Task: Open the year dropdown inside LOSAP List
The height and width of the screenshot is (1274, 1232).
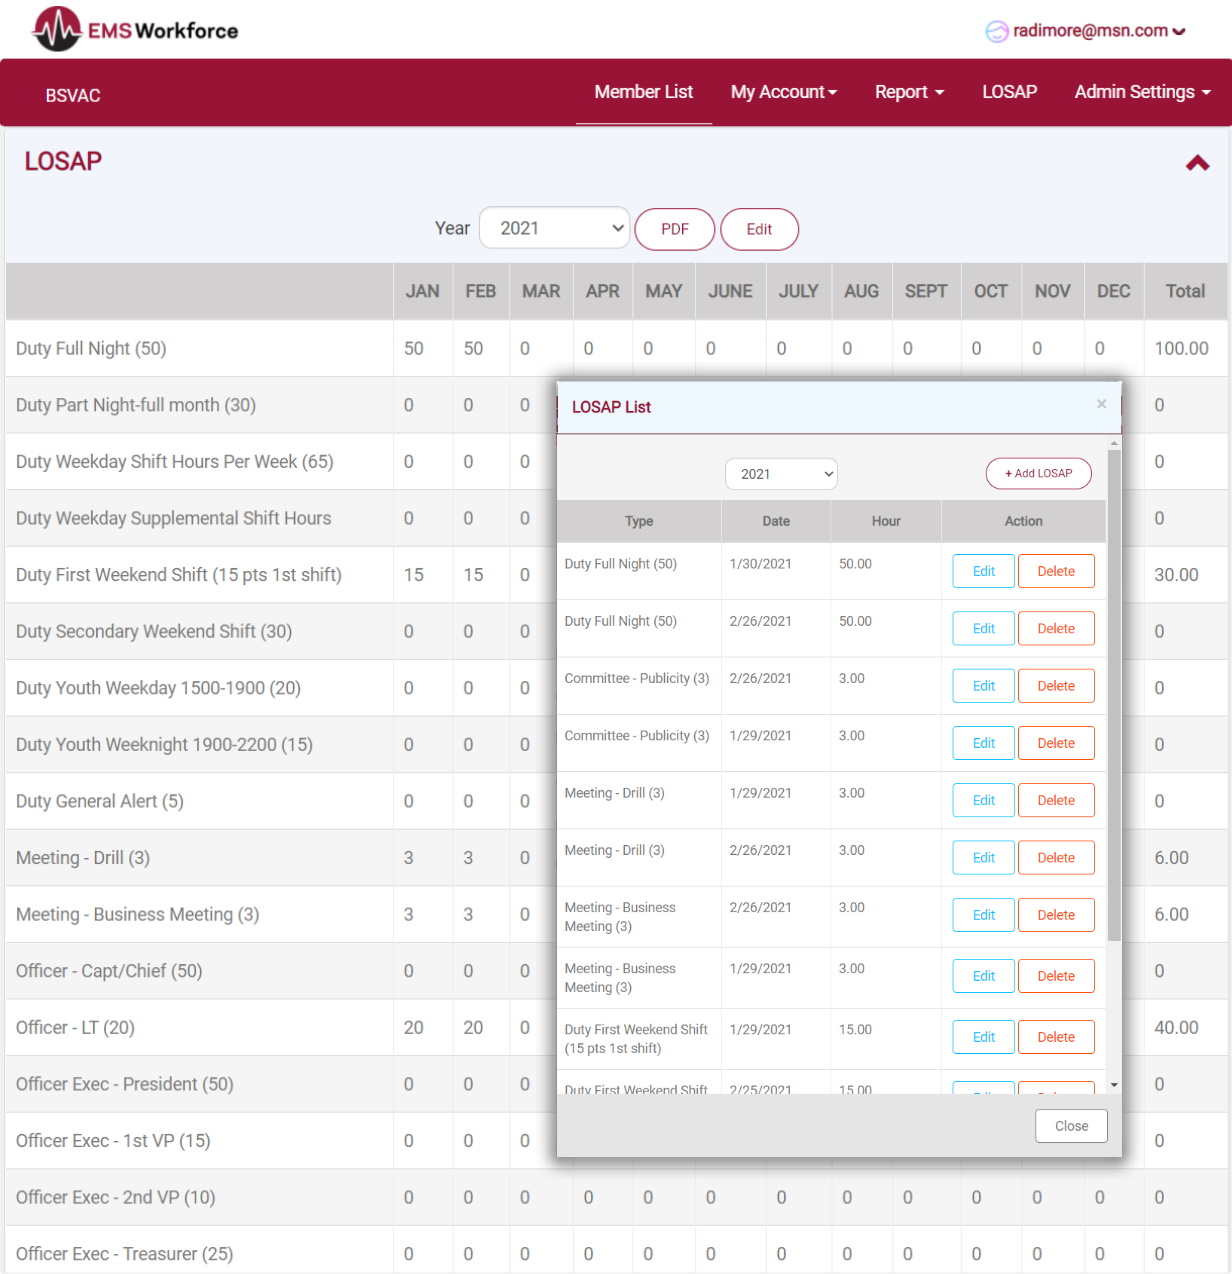Action: pyautogui.click(x=780, y=474)
